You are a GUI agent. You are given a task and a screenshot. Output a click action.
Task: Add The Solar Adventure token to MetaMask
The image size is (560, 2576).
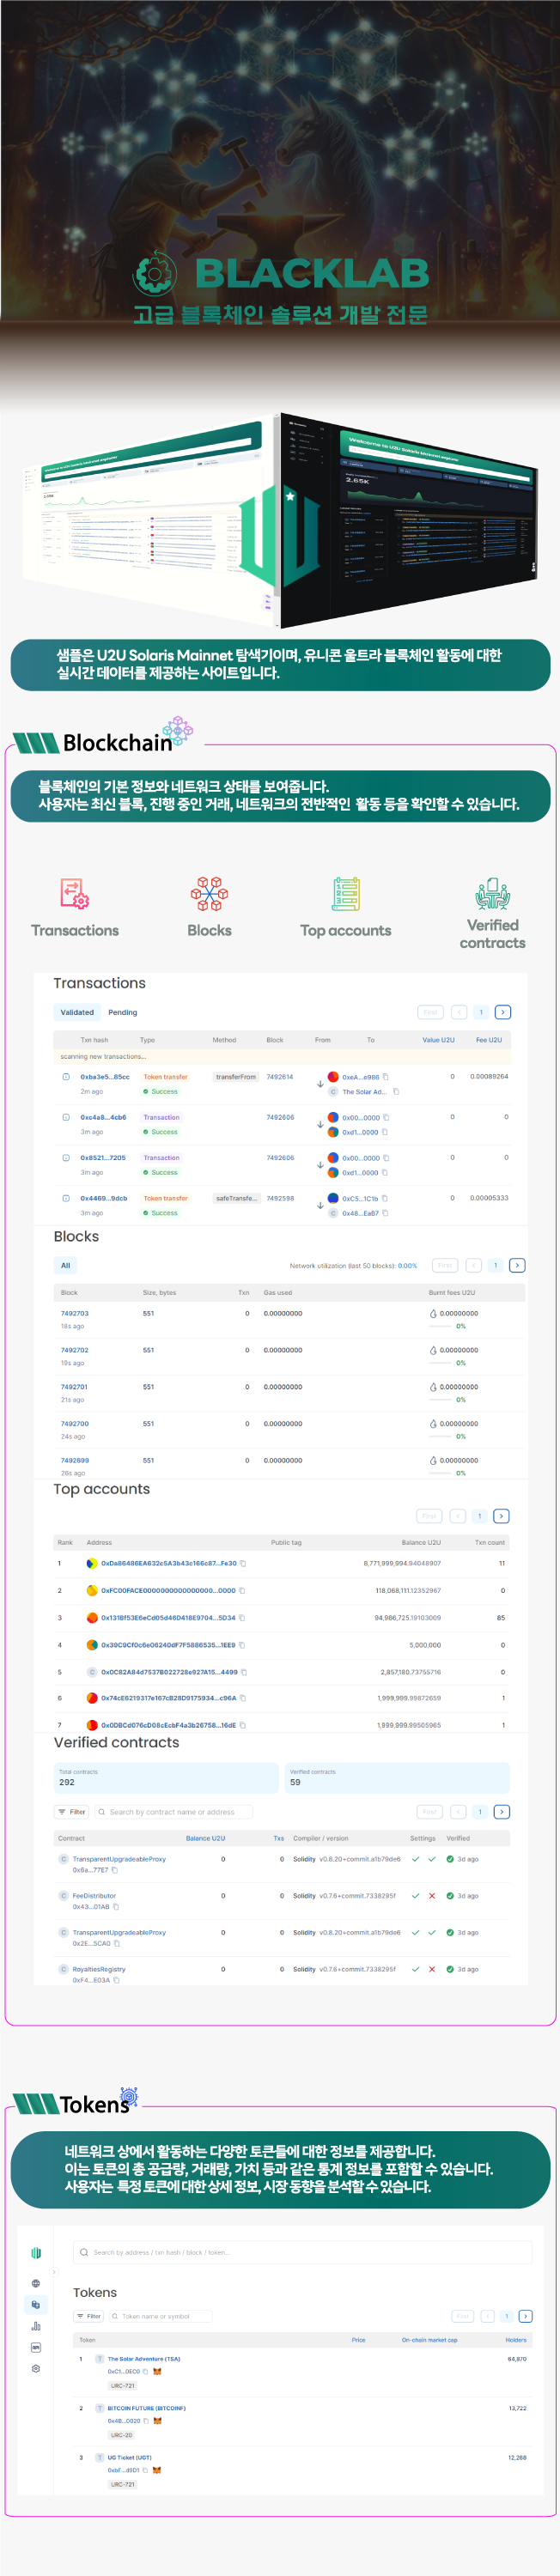coord(157,2371)
